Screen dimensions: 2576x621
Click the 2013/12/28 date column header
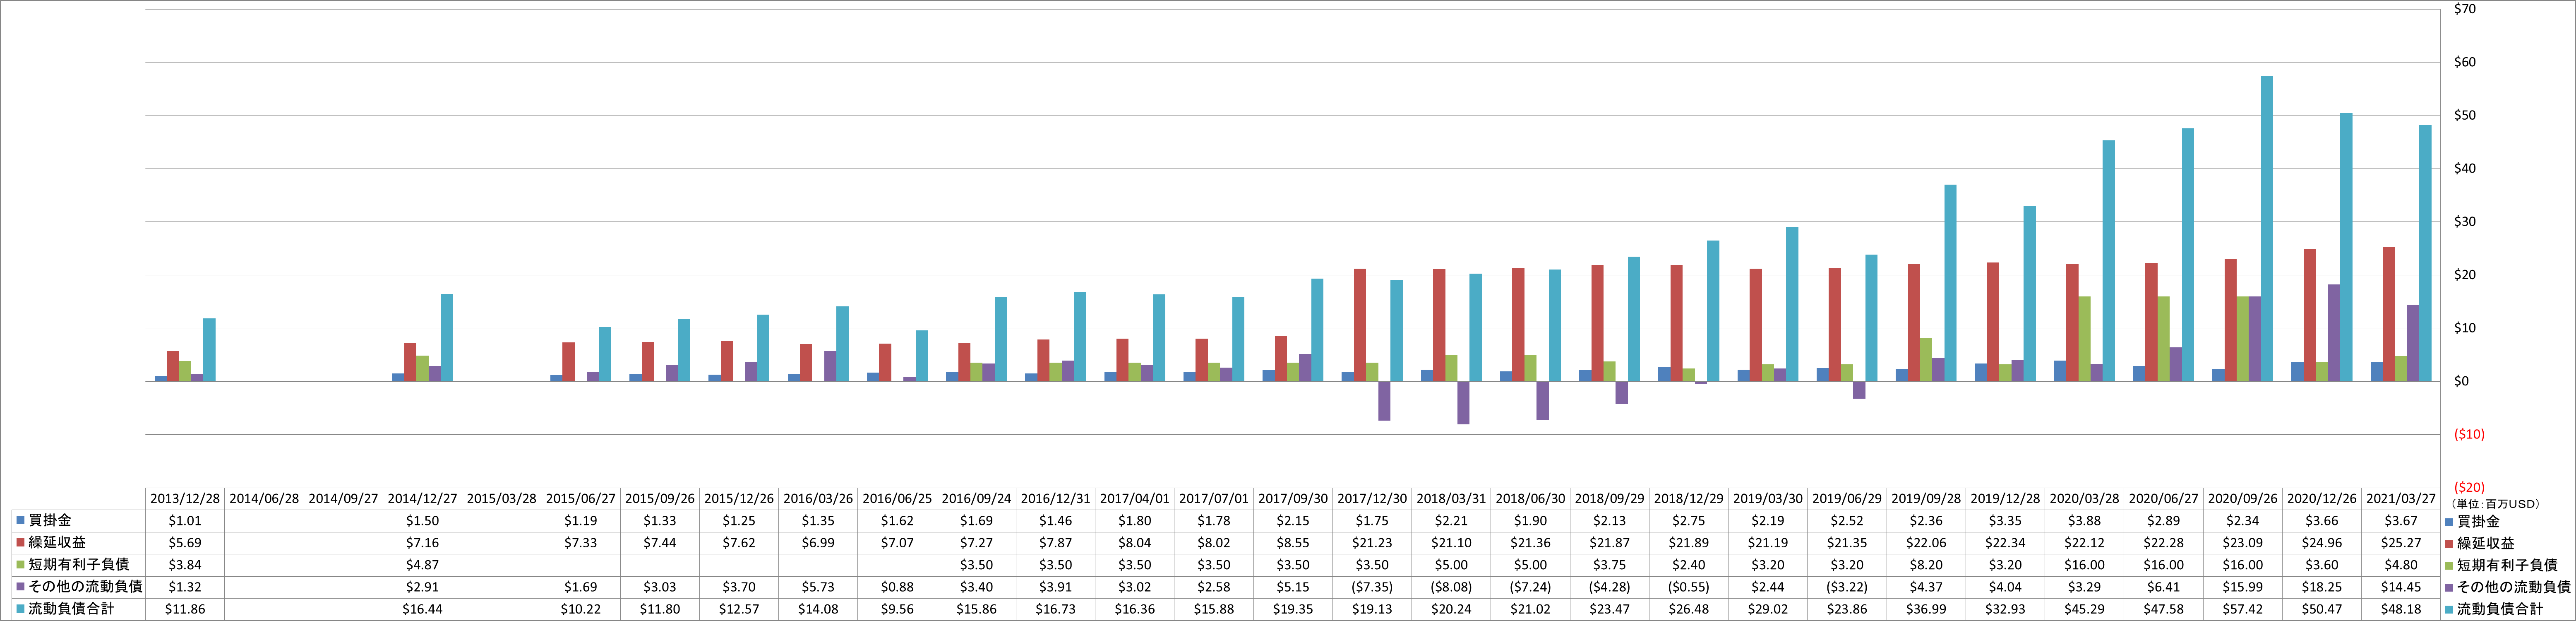[185, 499]
